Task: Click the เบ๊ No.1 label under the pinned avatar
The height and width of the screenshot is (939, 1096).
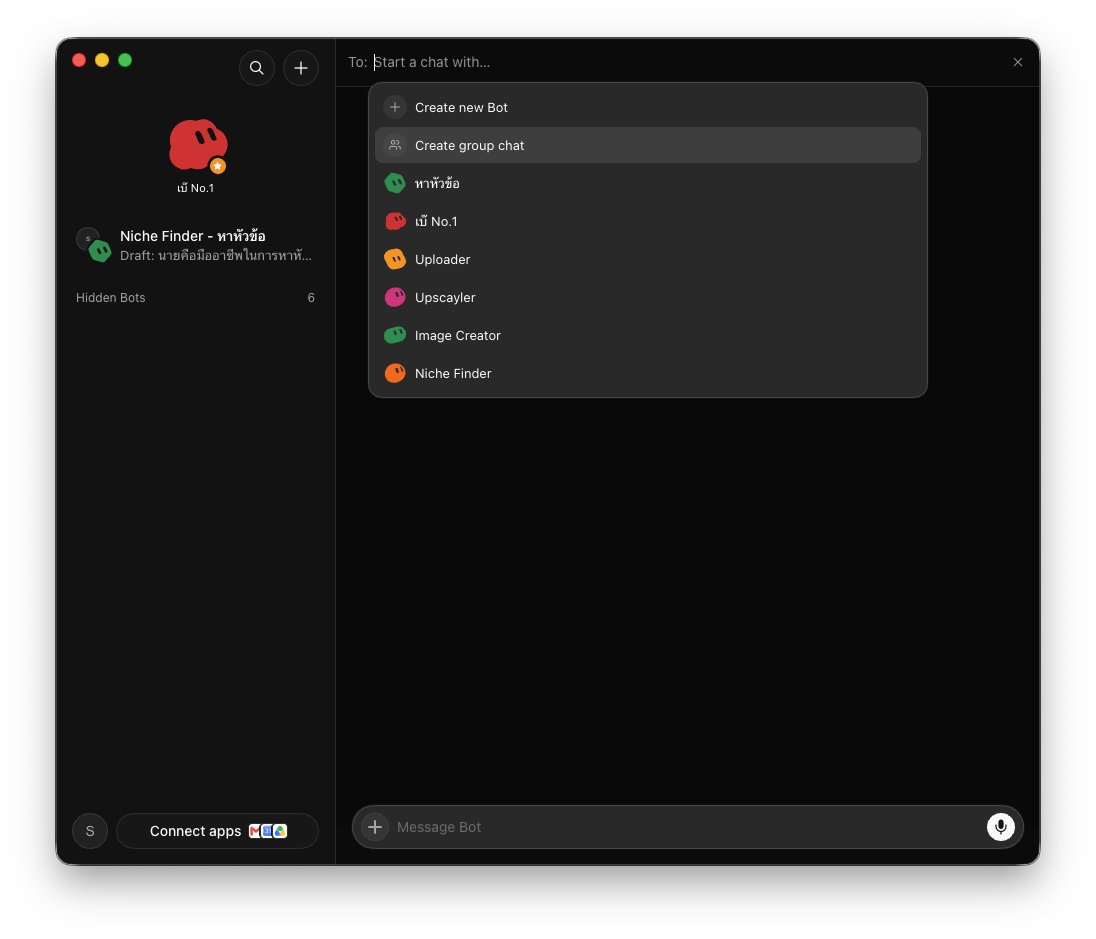Action: (196, 188)
